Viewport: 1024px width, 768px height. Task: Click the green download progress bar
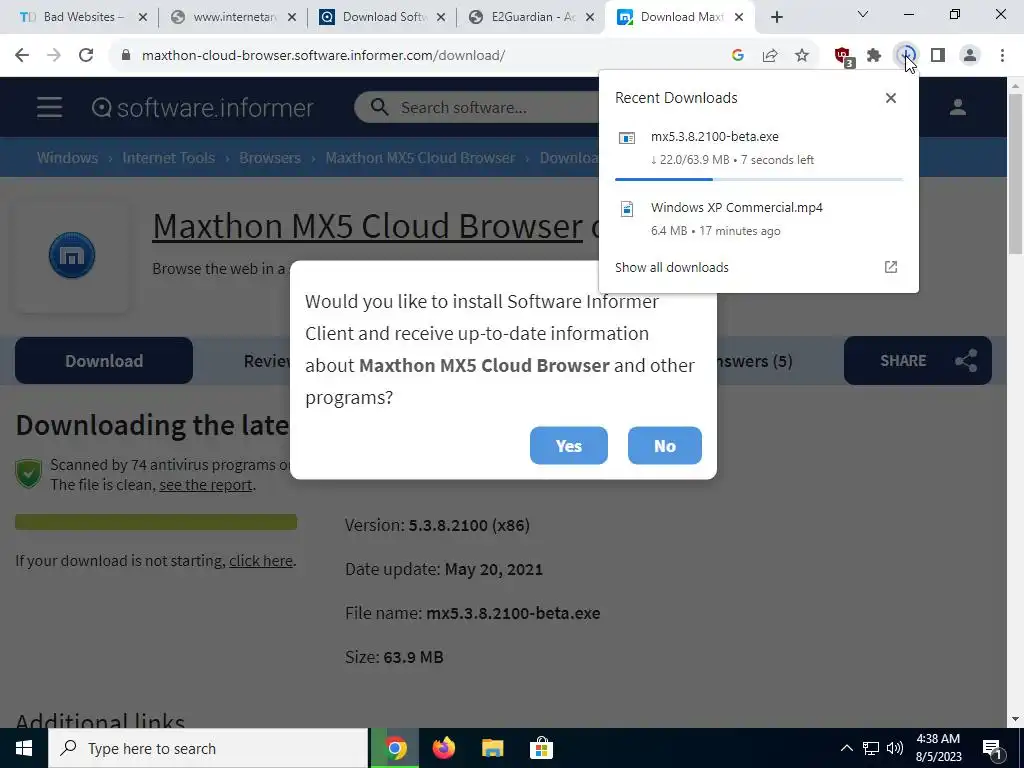[156, 522]
